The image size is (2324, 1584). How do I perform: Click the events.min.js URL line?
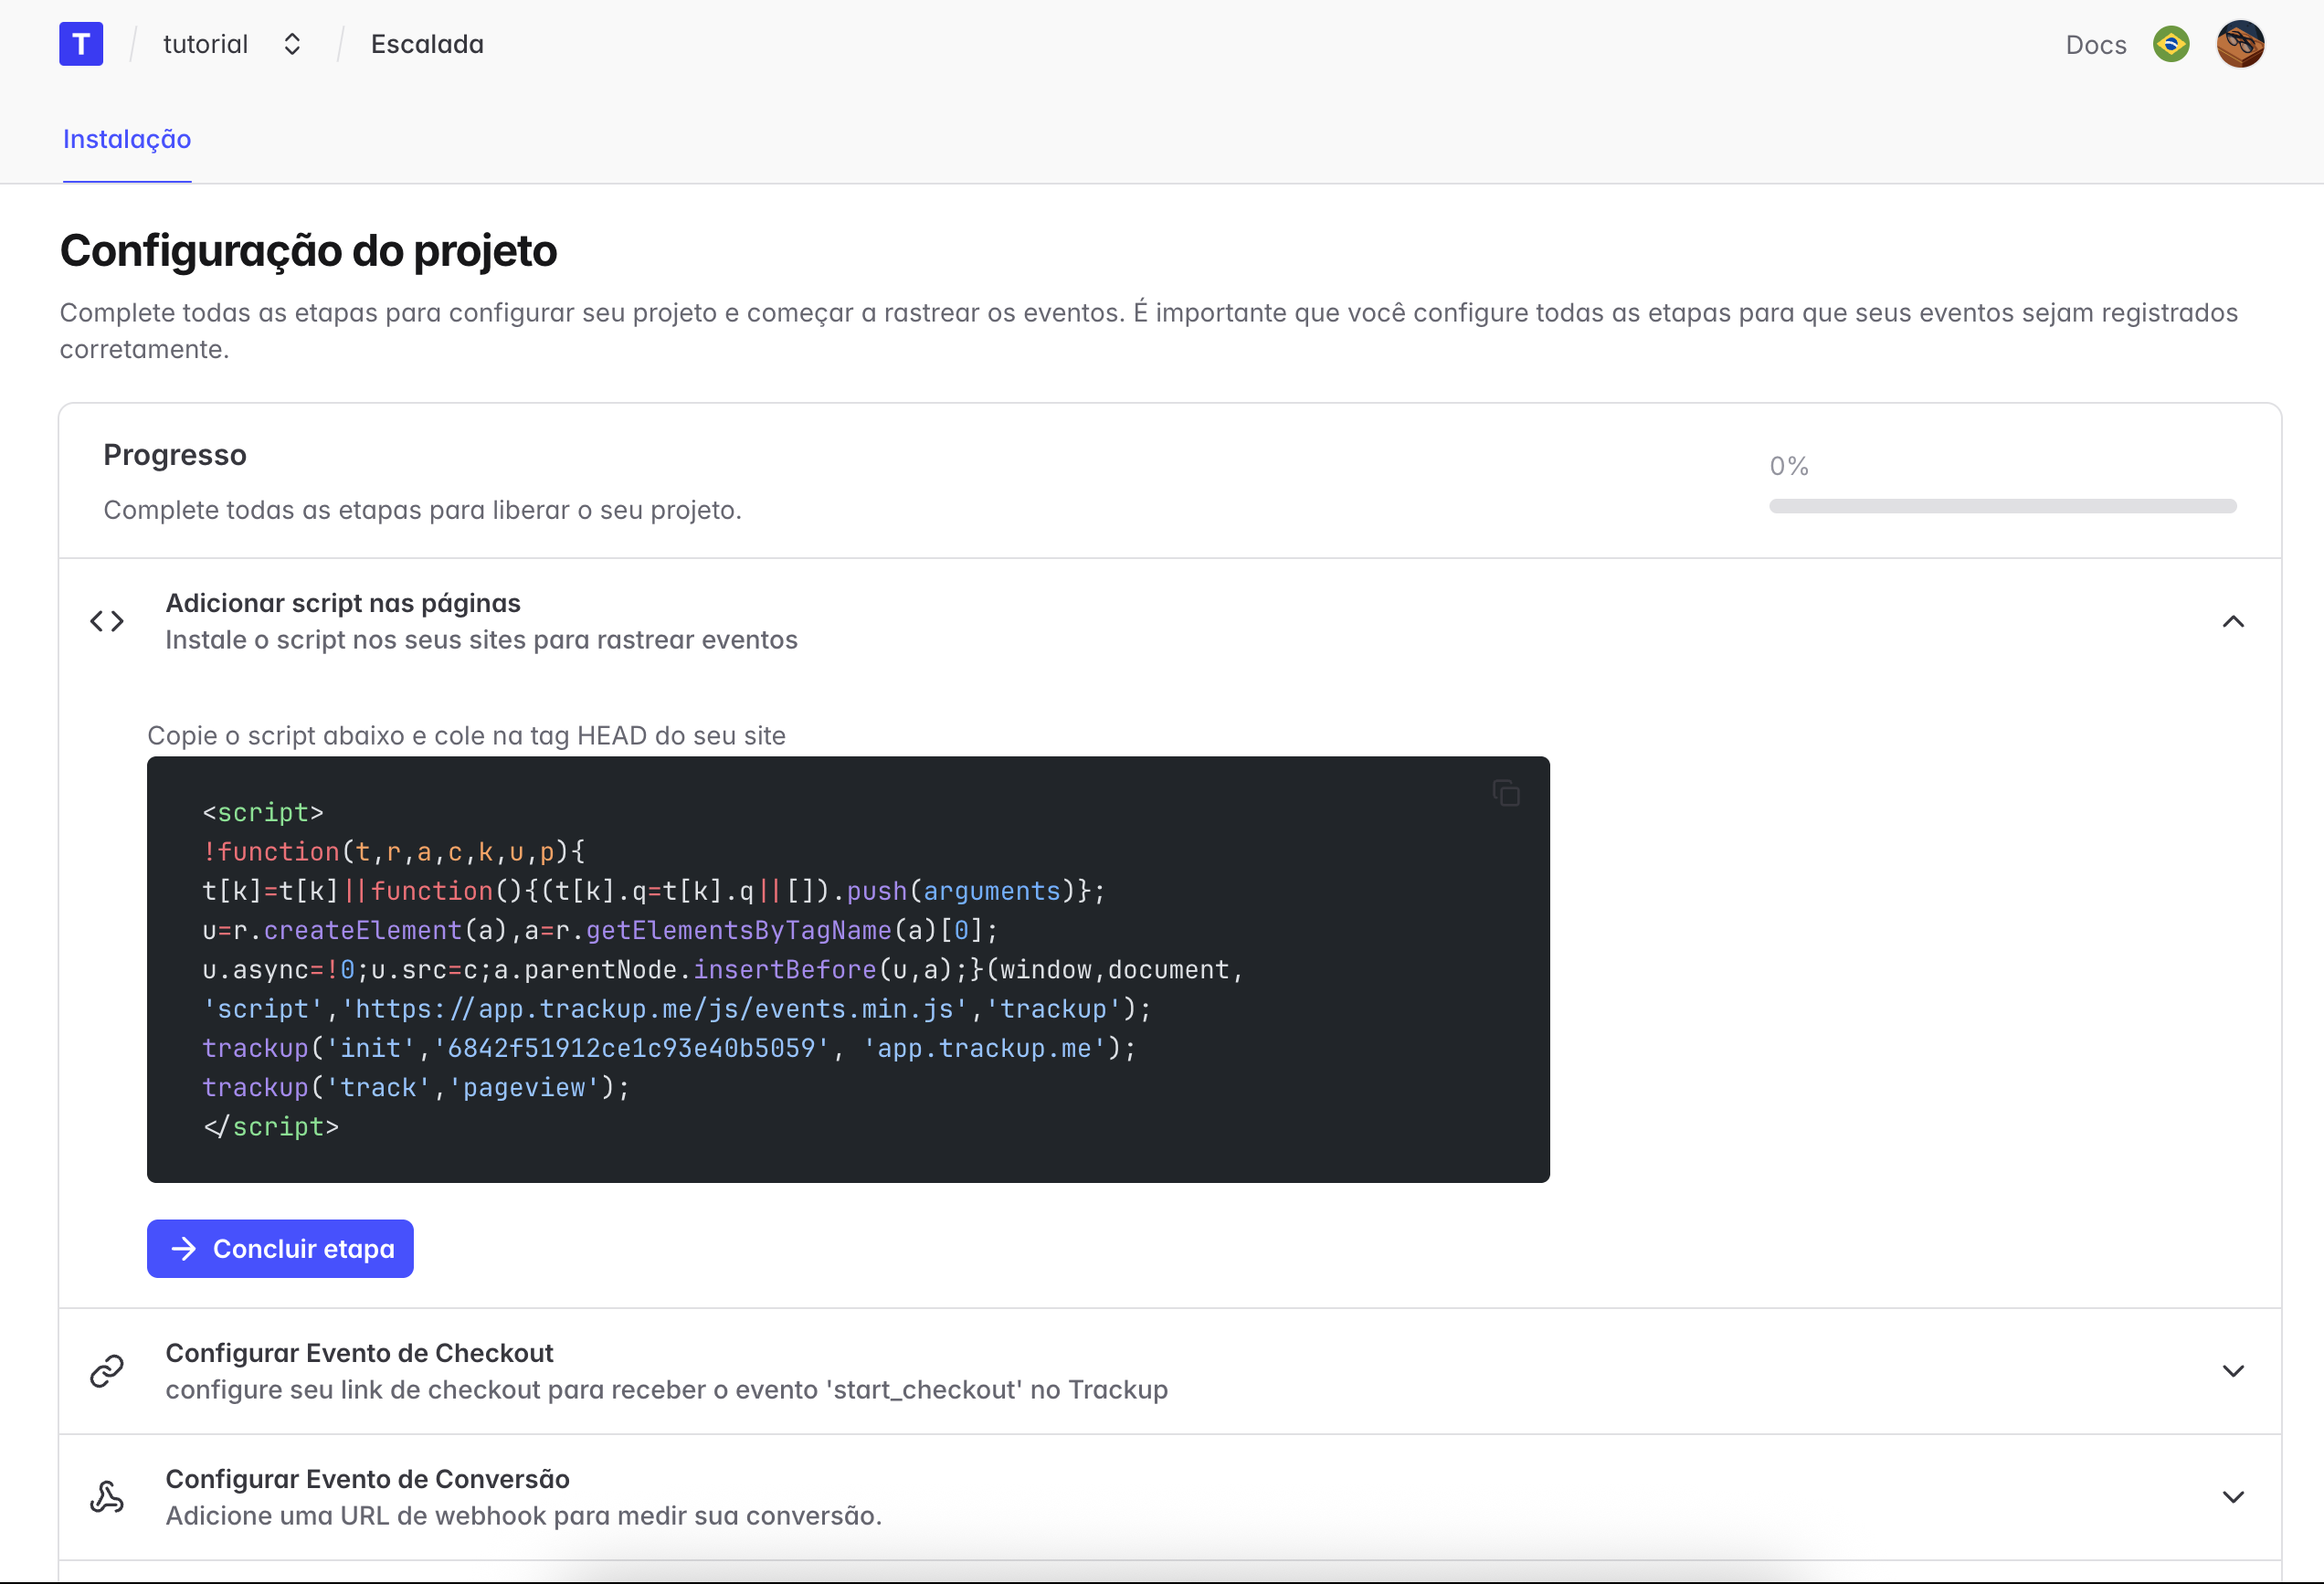[677, 1009]
